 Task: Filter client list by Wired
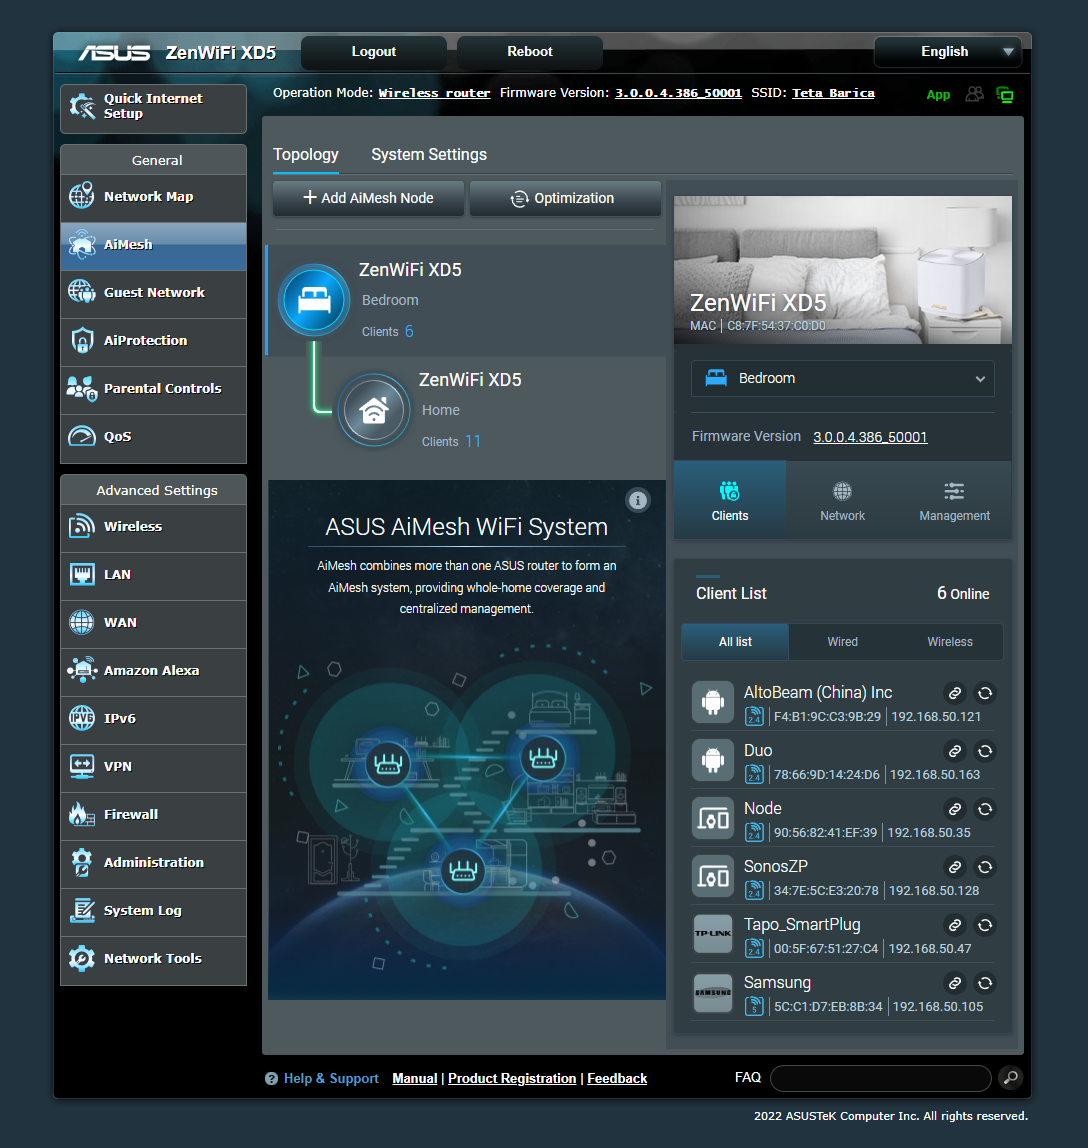pos(843,641)
